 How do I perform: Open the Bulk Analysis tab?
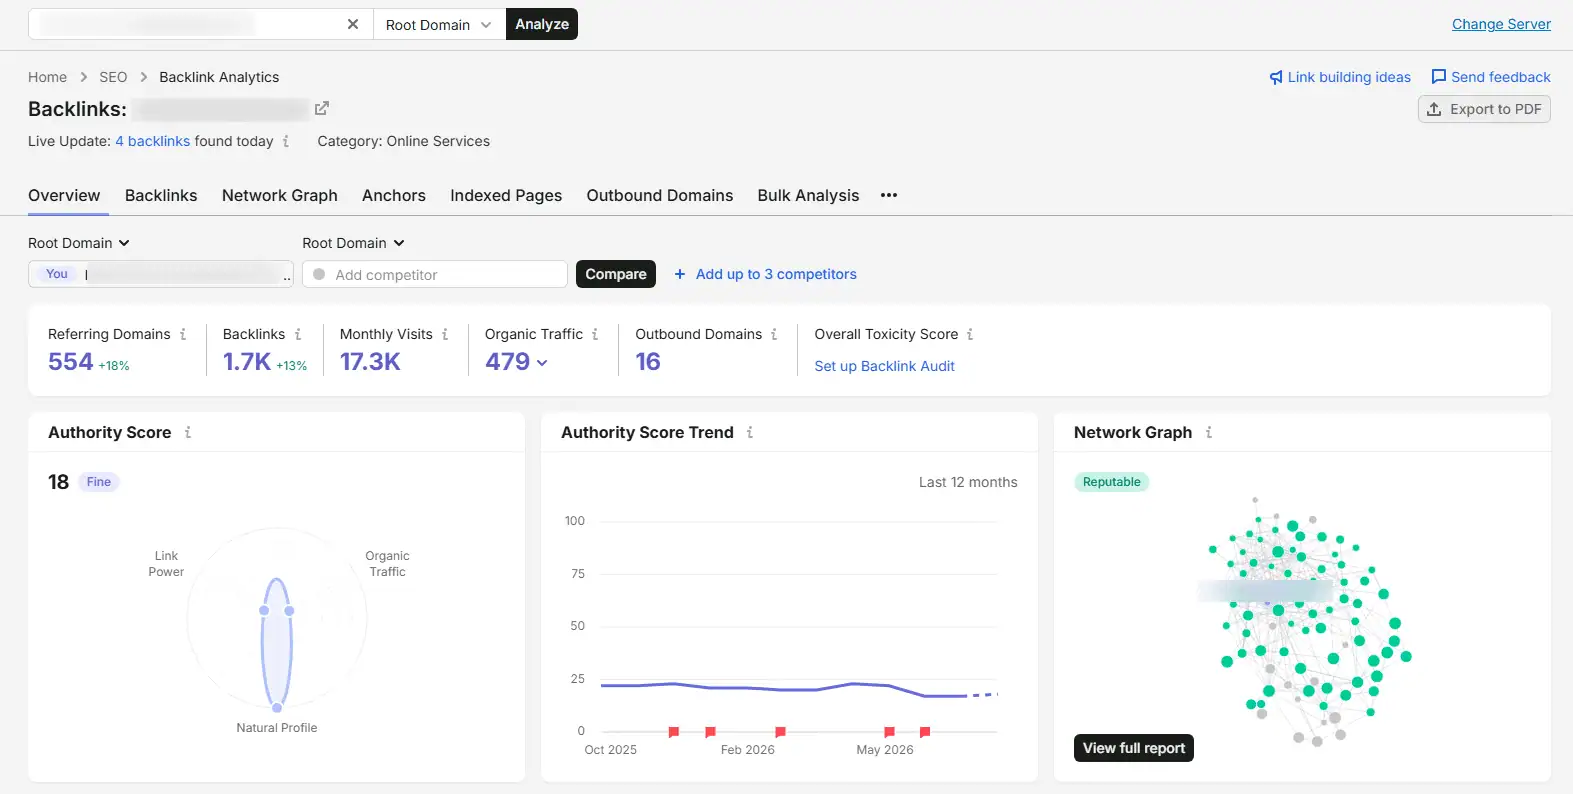point(808,195)
